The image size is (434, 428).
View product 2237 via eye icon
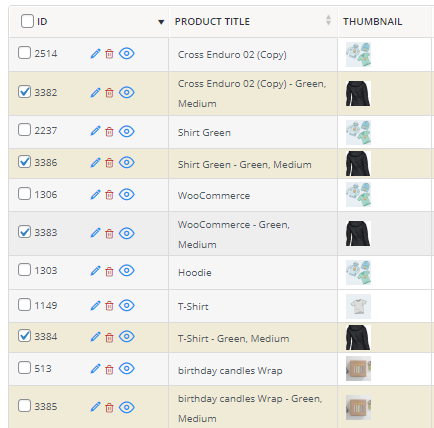(127, 131)
